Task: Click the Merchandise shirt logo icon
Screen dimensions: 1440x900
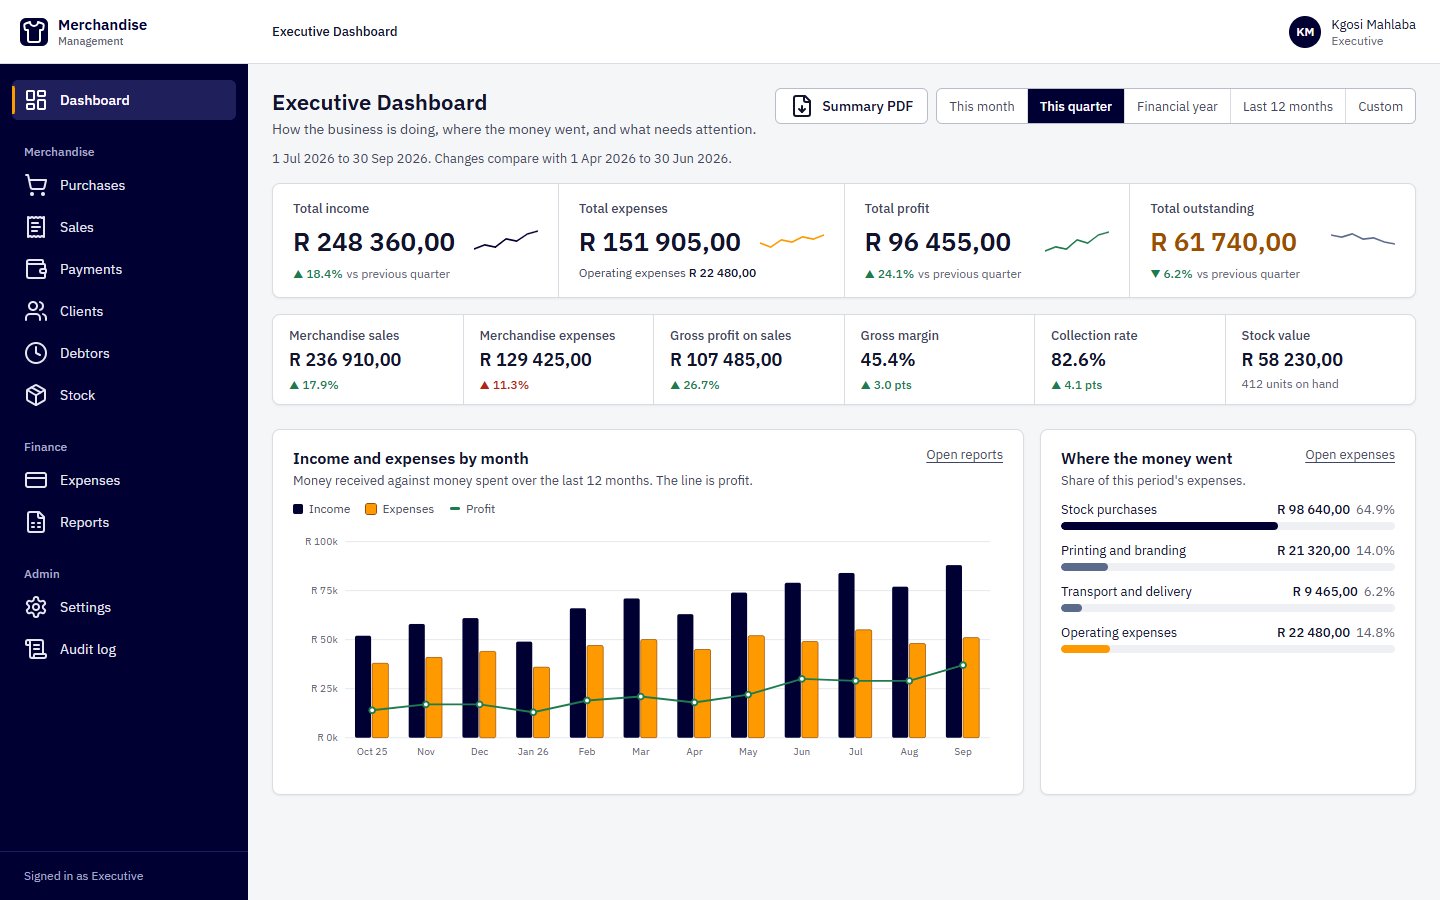Action: tap(34, 32)
